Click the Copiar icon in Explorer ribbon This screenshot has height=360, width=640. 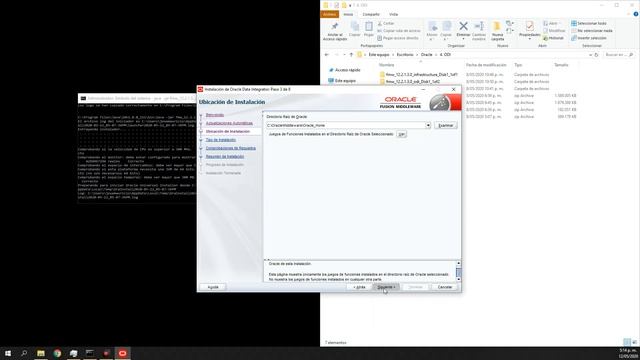click(x=355, y=27)
